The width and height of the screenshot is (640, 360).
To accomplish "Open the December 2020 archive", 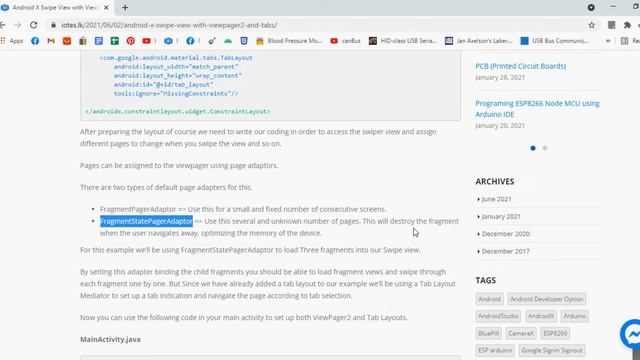I will pos(506,233).
